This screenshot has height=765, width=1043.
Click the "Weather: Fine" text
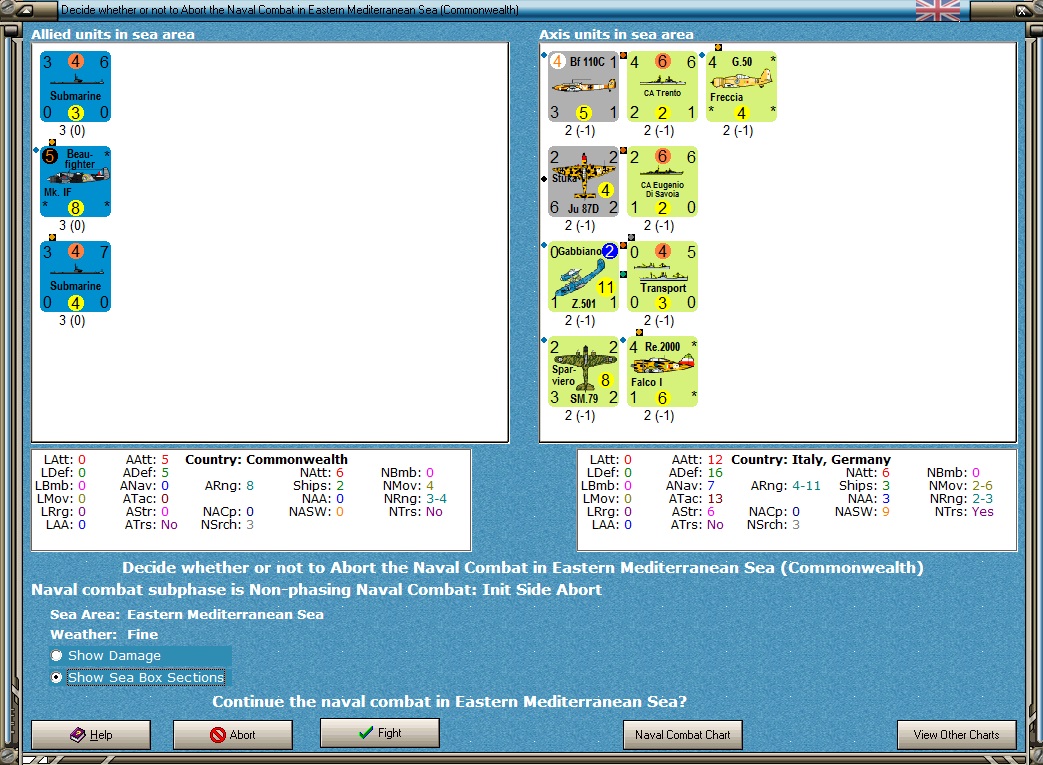pyautogui.click(x=104, y=635)
